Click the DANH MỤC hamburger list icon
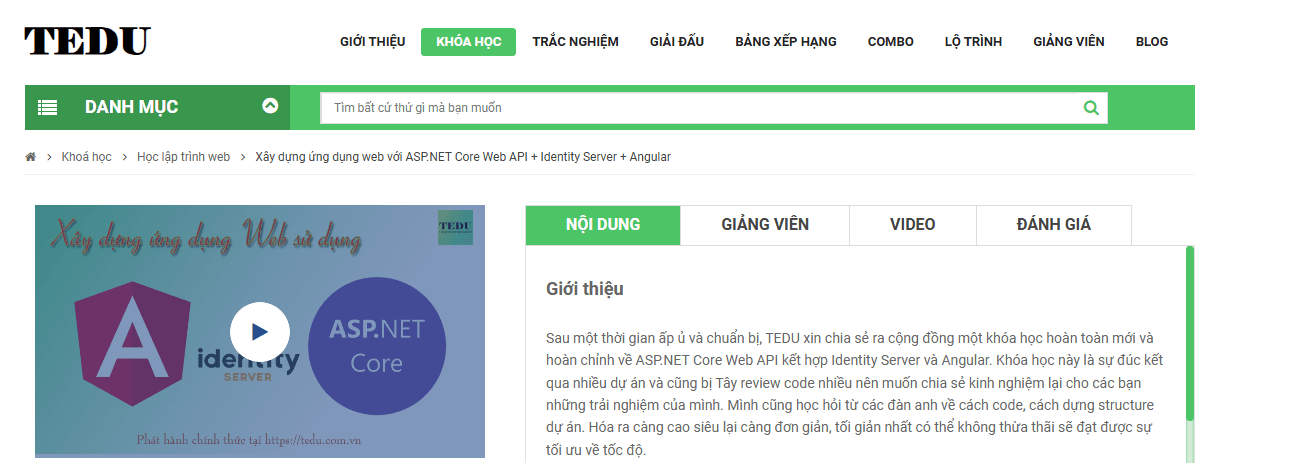 point(47,108)
